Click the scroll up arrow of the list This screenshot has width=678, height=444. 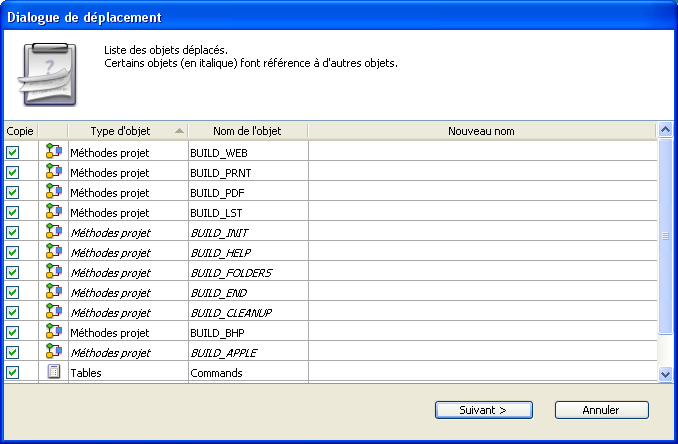pos(665,131)
